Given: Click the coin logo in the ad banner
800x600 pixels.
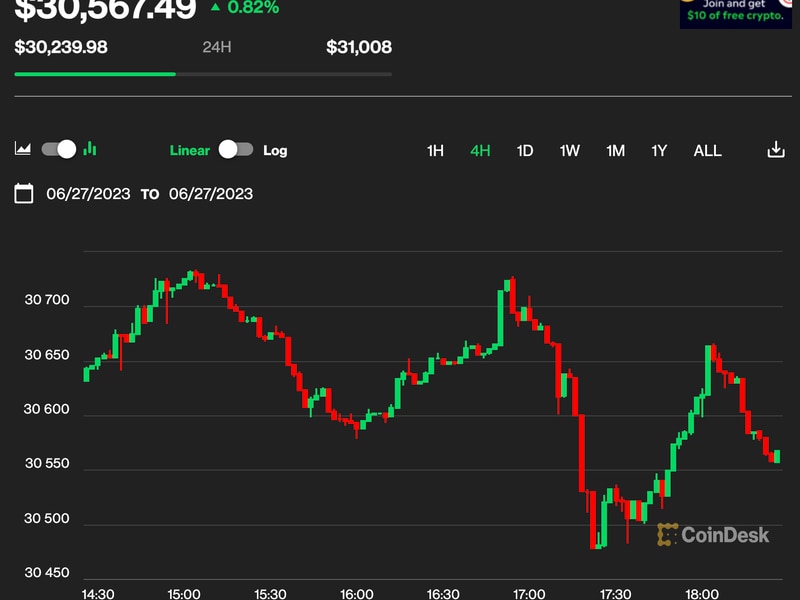Looking at the screenshot, I should point(686,3).
